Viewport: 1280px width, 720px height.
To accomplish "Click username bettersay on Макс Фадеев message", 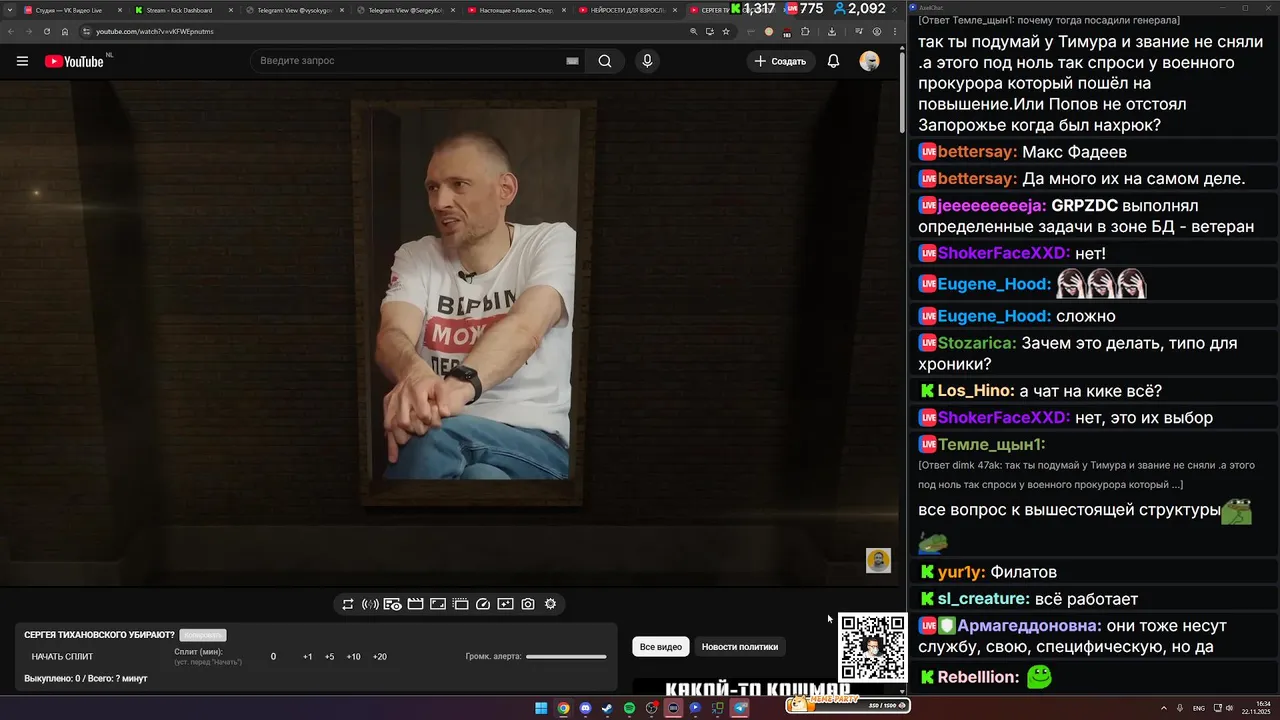I will click(977, 152).
